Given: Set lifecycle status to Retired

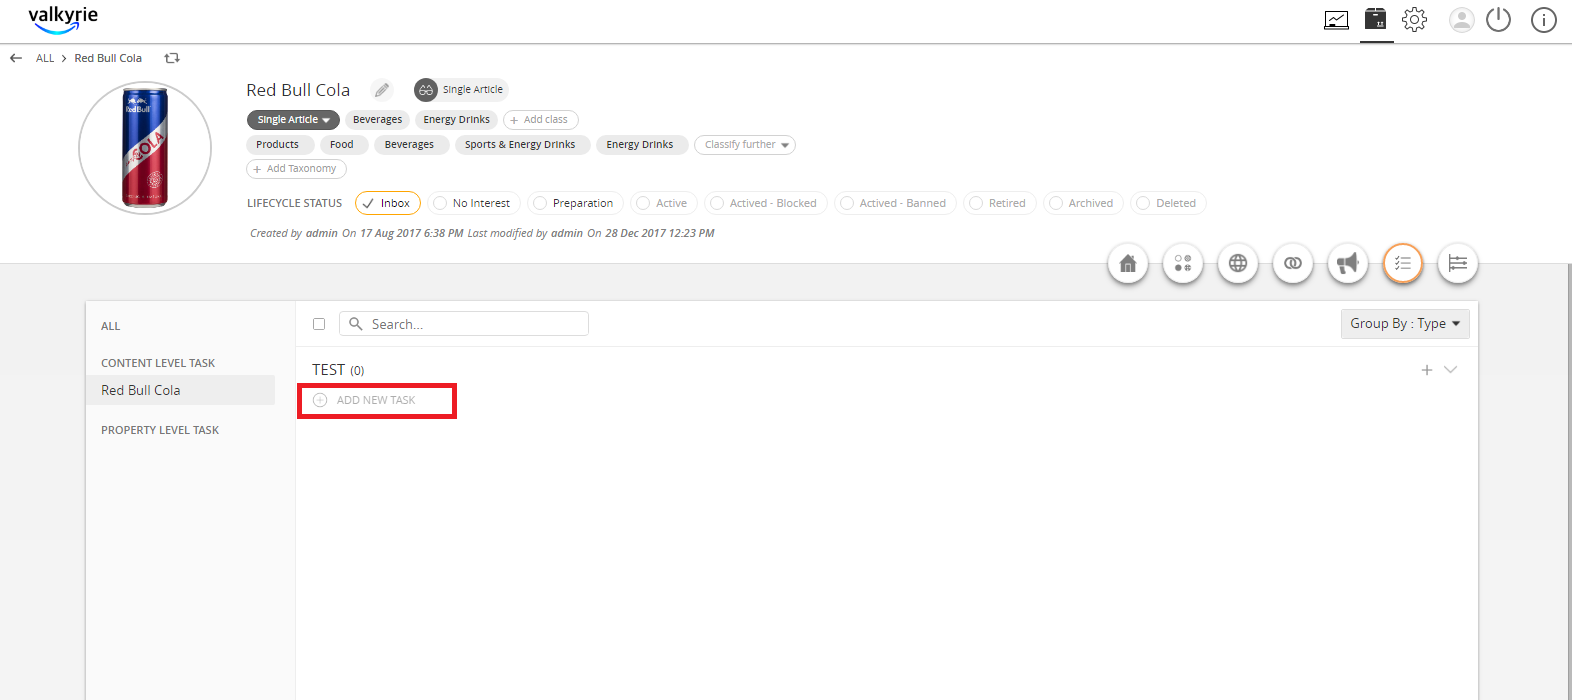Looking at the screenshot, I should point(999,203).
